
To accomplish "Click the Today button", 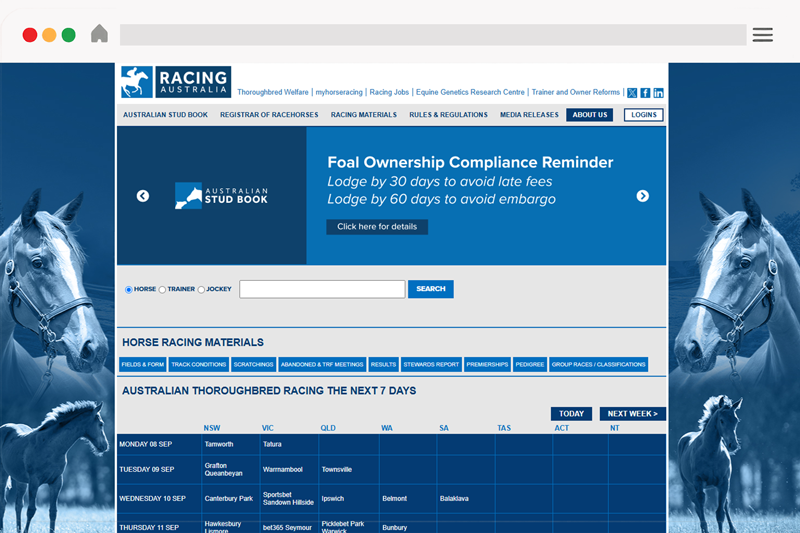I will pyautogui.click(x=571, y=414).
